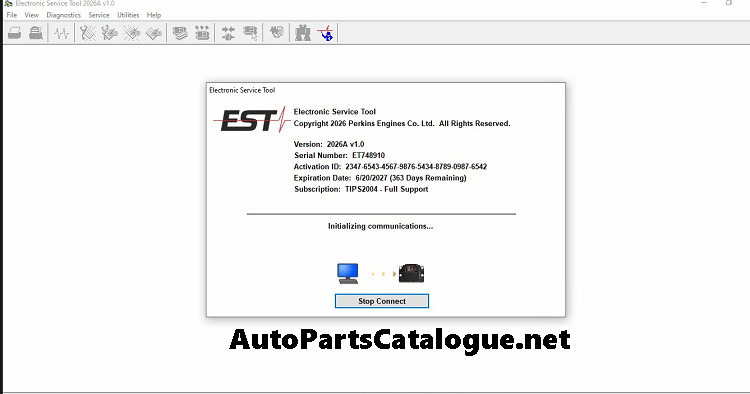Viewport: 750px width, 394px height.
Task: Click the Connect plug arrows icon
Action: [228, 33]
